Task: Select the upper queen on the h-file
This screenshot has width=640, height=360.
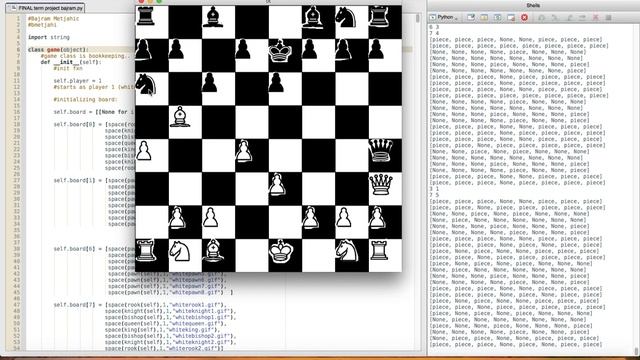Action: [380, 150]
